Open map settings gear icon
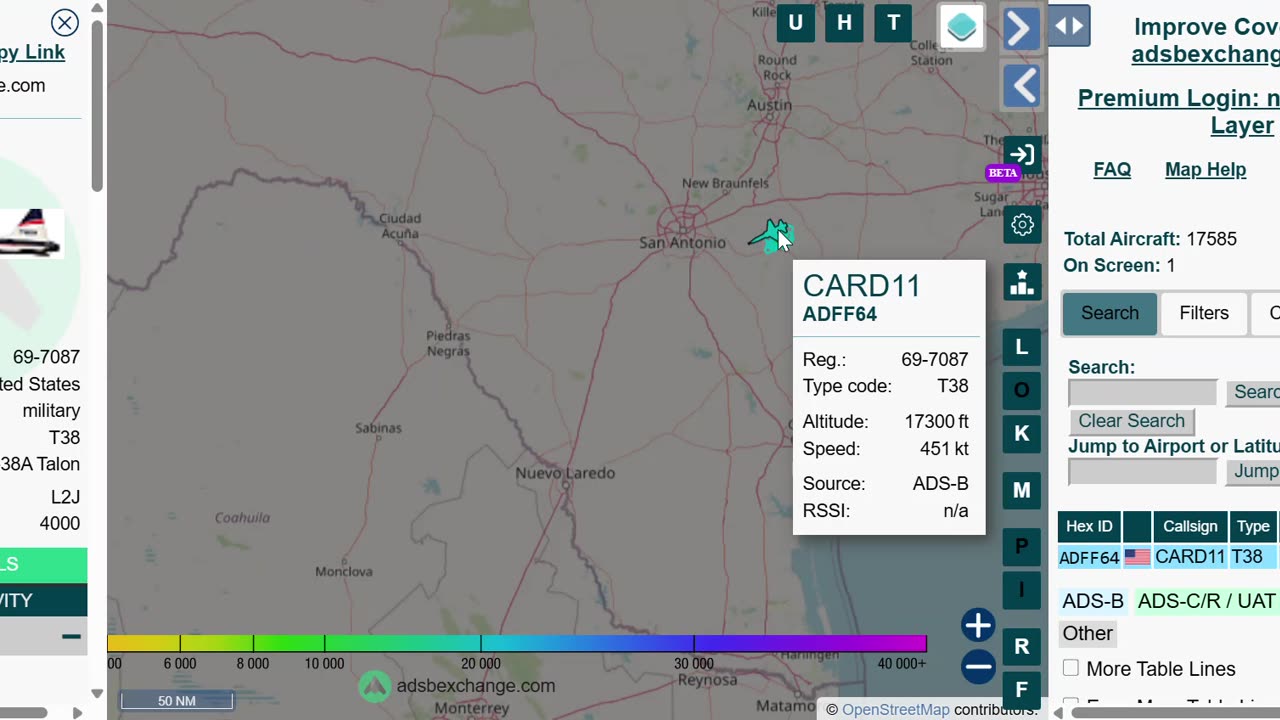This screenshot has width=1280, height=720. [1022, 225]
